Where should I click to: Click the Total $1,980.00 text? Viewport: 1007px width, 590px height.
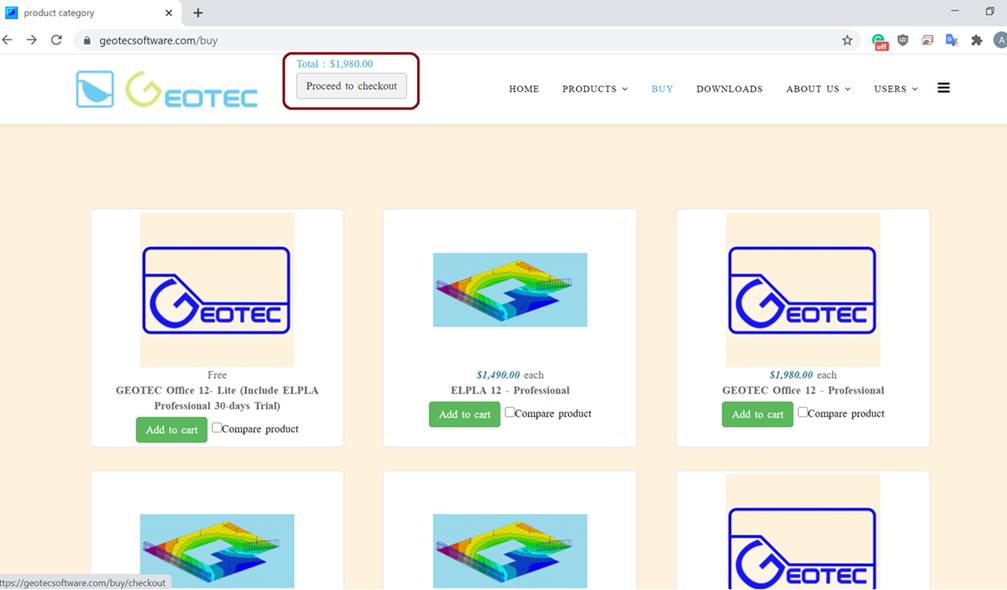[335, 64]
